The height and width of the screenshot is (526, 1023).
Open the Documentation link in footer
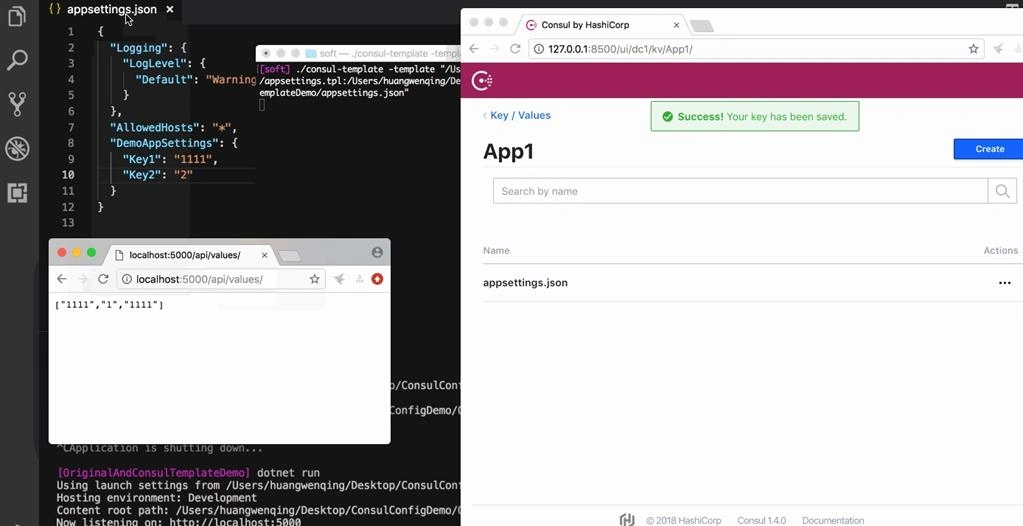point(832,520)
